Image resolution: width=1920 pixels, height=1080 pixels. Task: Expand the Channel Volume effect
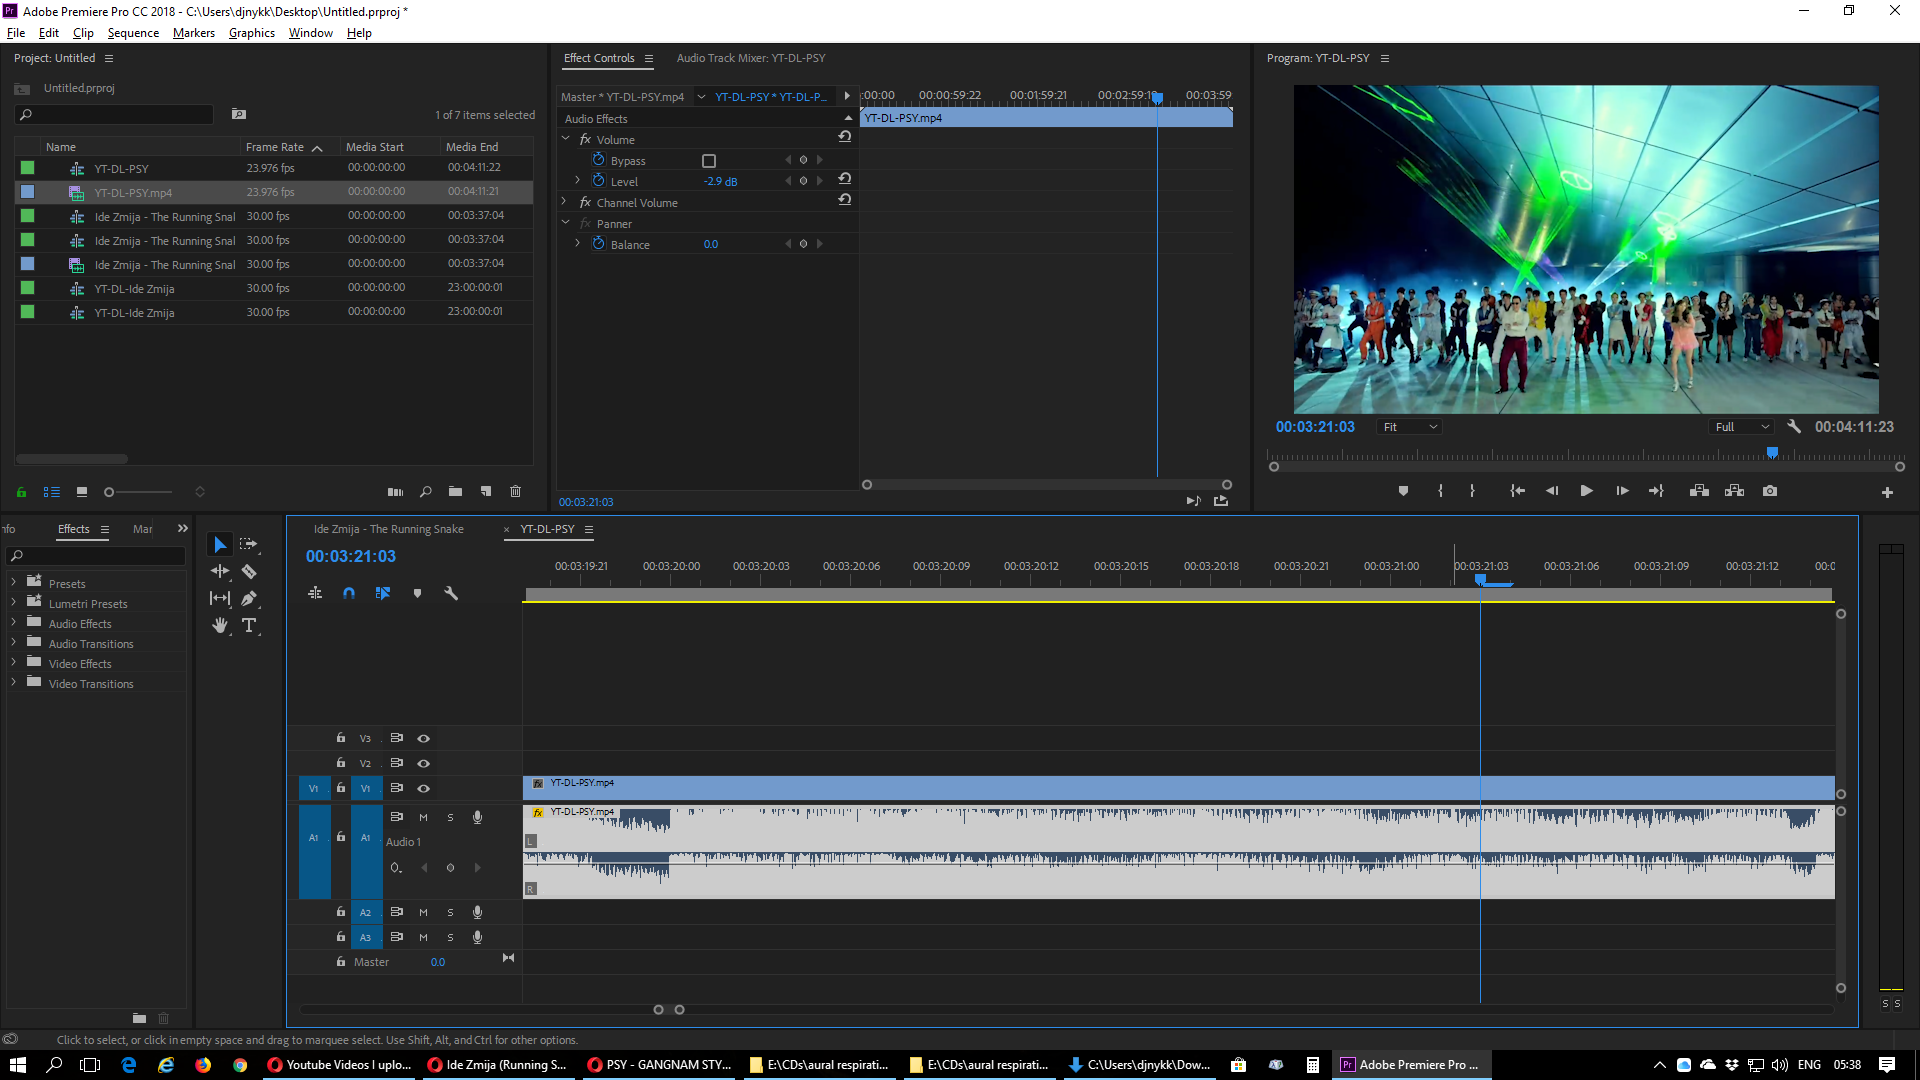coord(564,202)
